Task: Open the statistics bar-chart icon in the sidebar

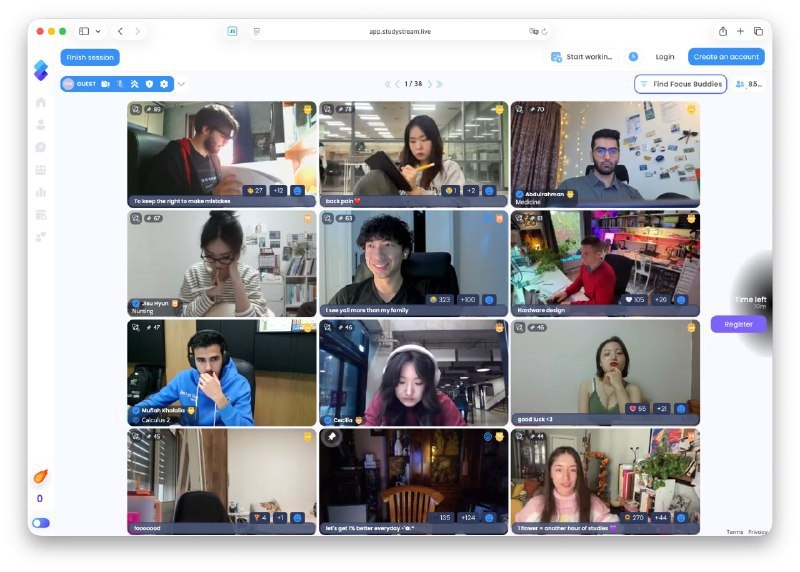Action: [41, 192]
